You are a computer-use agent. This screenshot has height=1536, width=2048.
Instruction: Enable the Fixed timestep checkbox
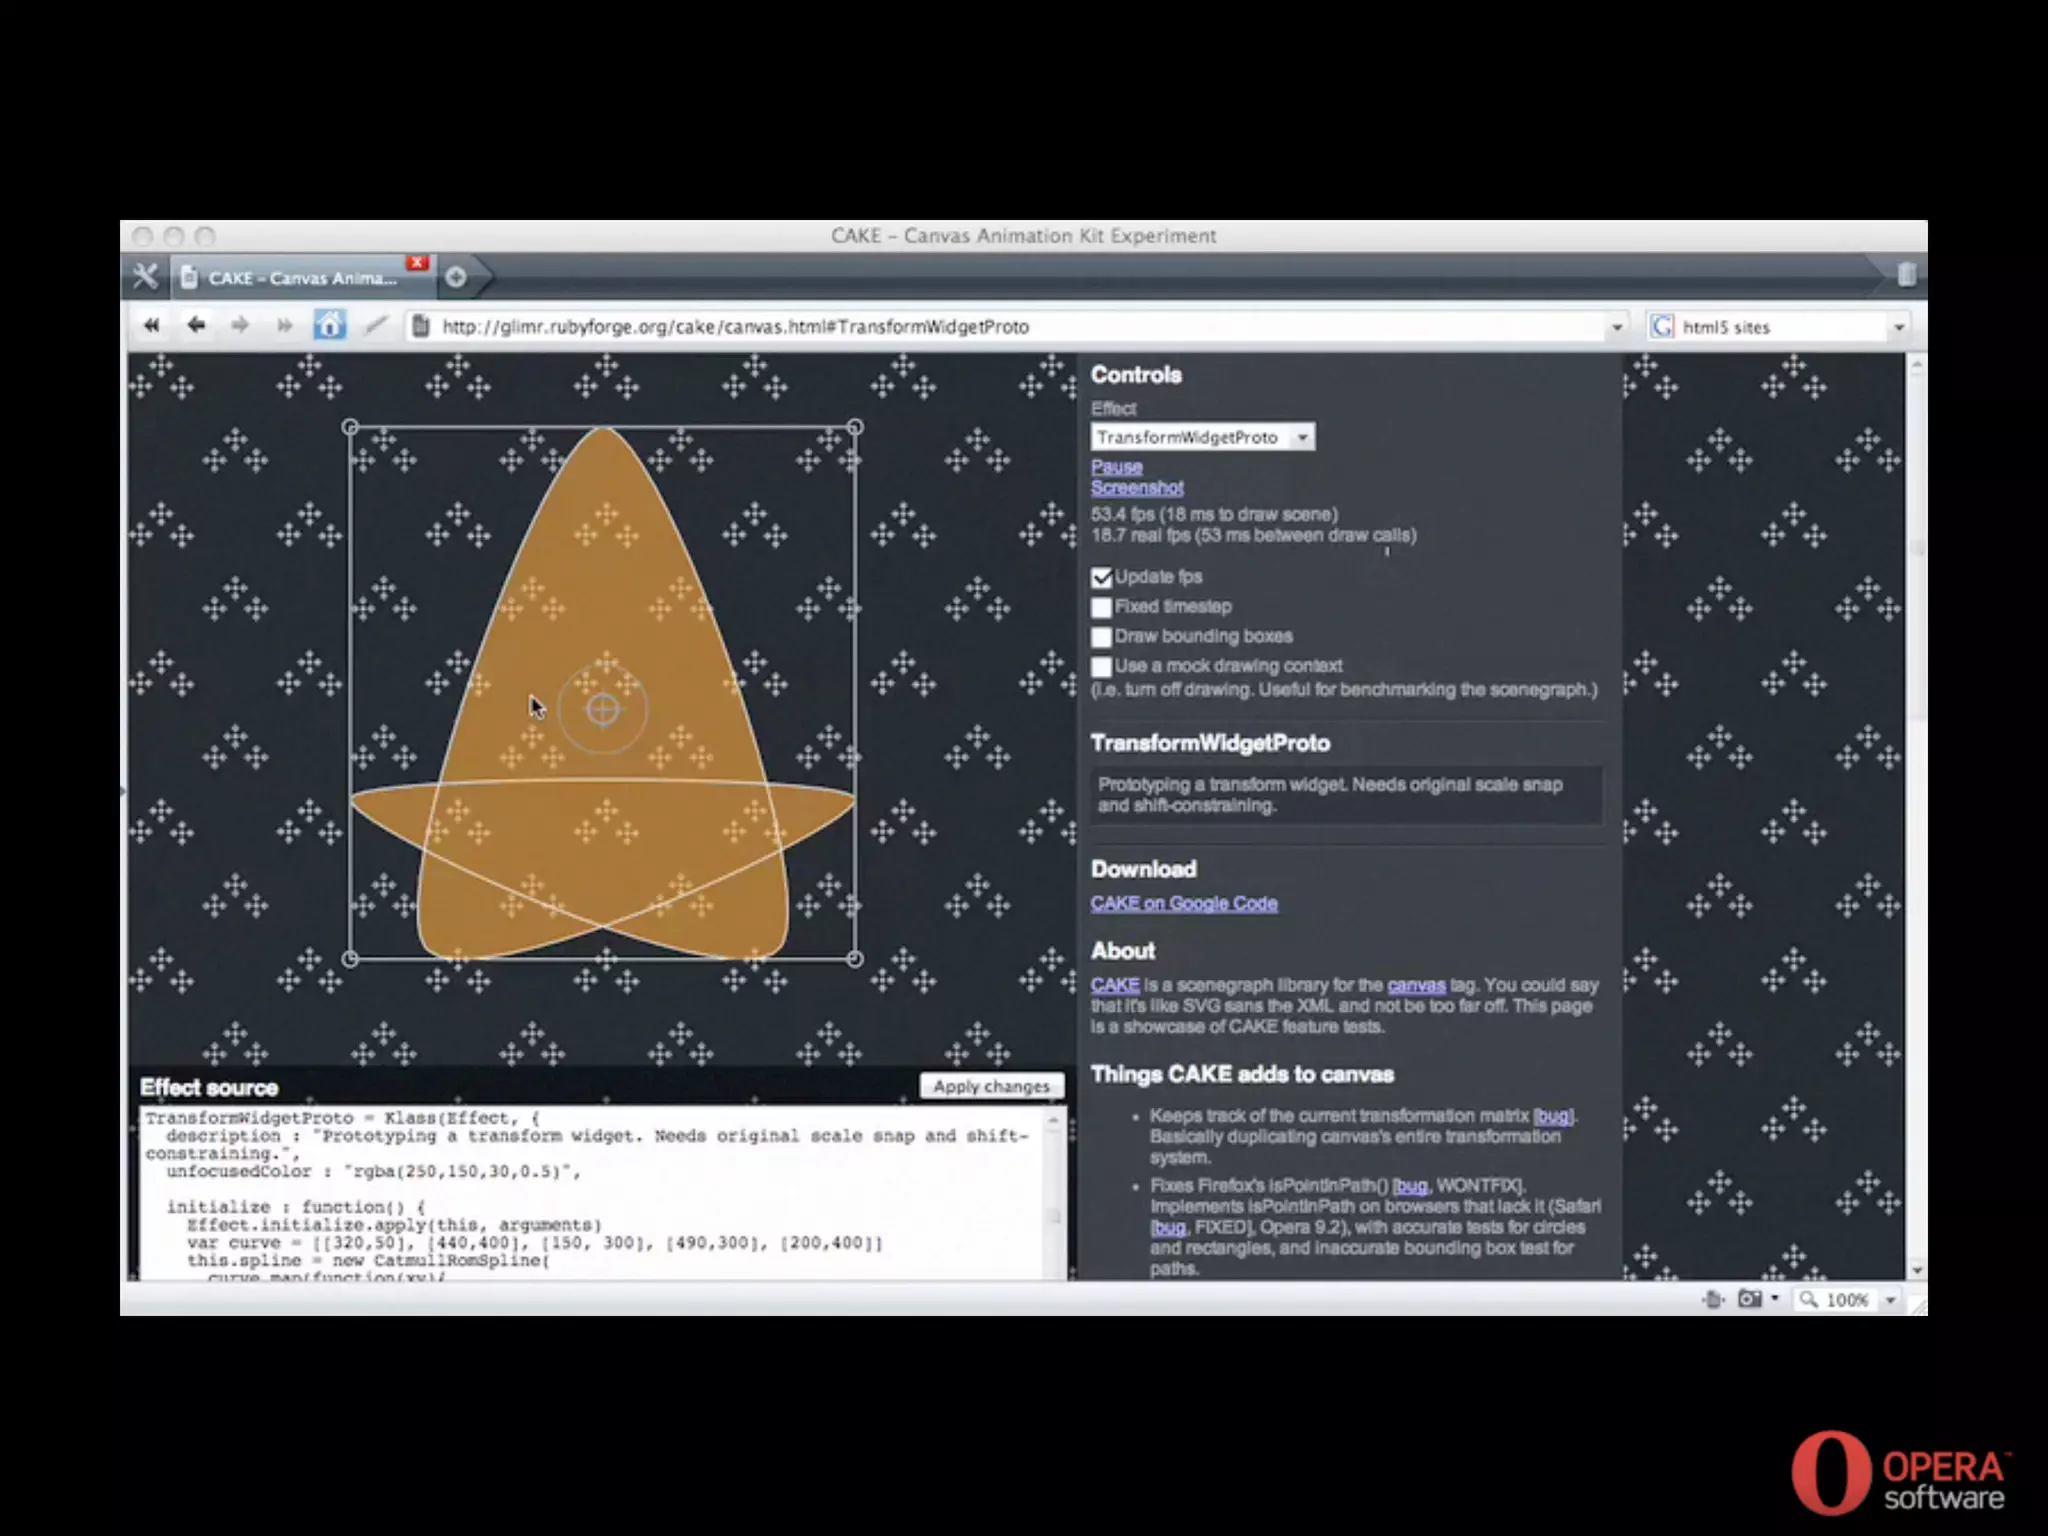click(x=1101, y=607)
